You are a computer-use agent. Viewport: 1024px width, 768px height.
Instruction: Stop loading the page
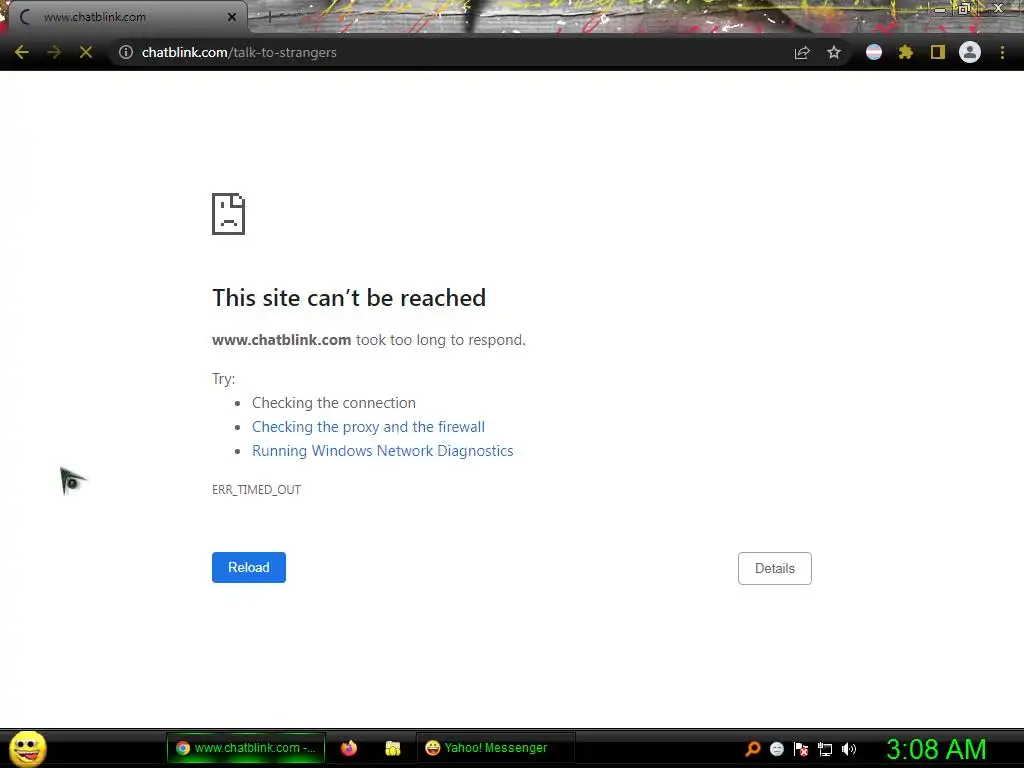tap(86, 52)
